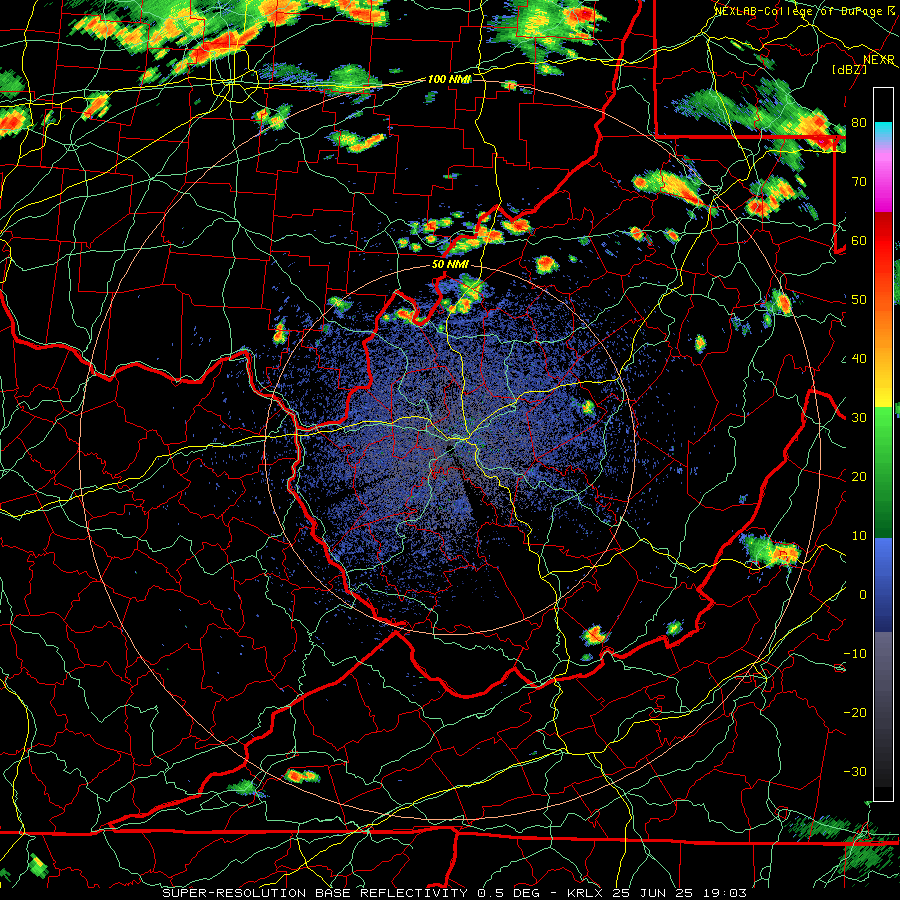Click the 30 value on the dBZ scale

coord(859,418)
